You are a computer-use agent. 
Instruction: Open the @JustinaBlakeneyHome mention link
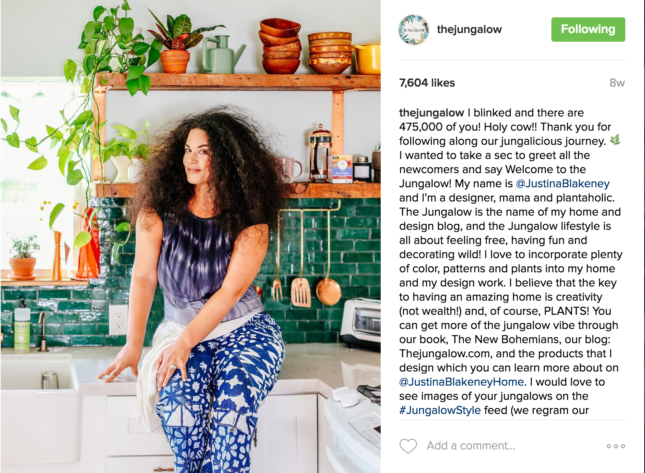click(x=461, y=382)
